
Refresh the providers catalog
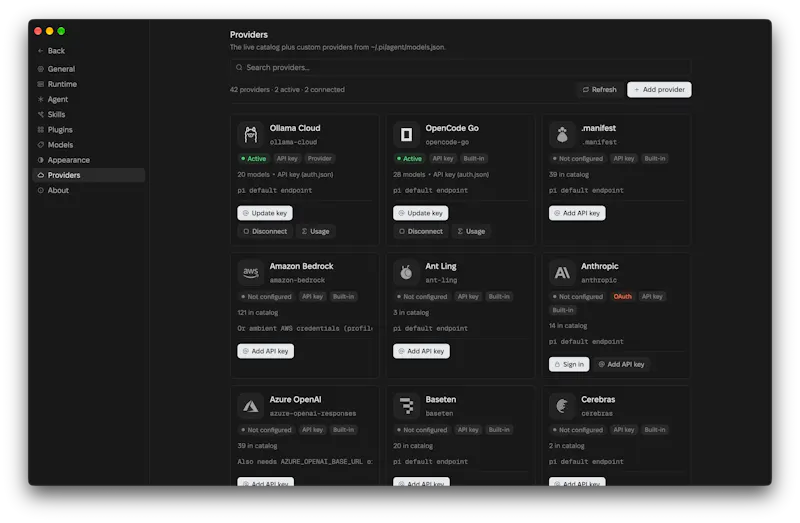point(600,89)
